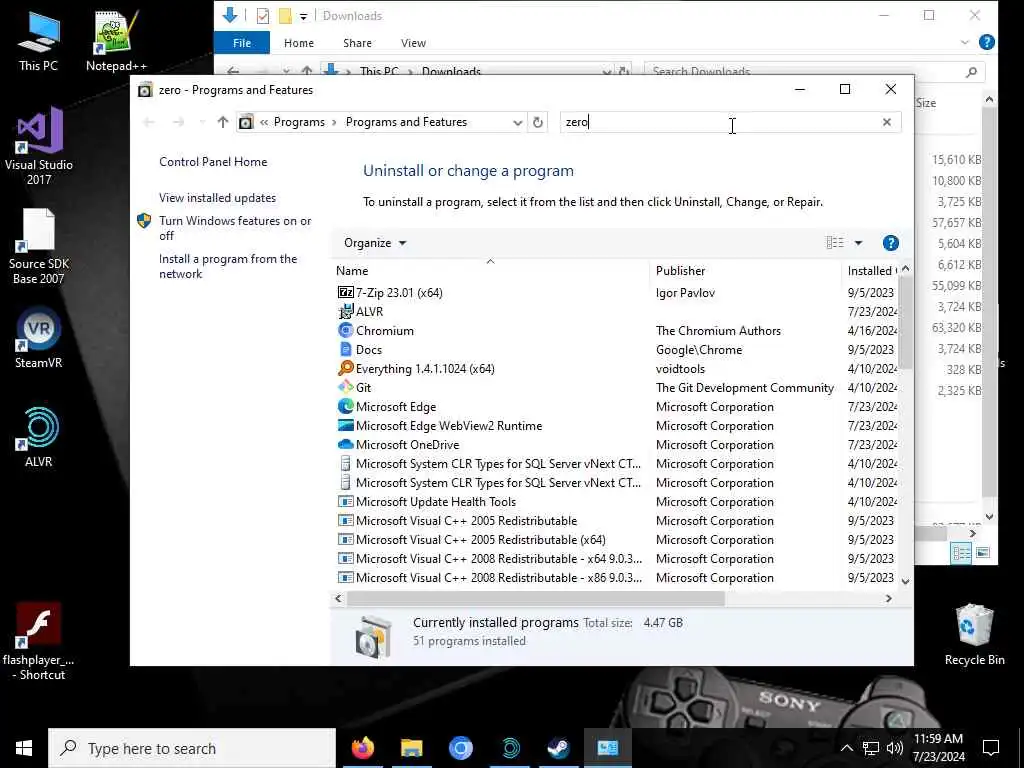
Task: Click the horizontal scrollbar in programs list
Action: point(536,598)
